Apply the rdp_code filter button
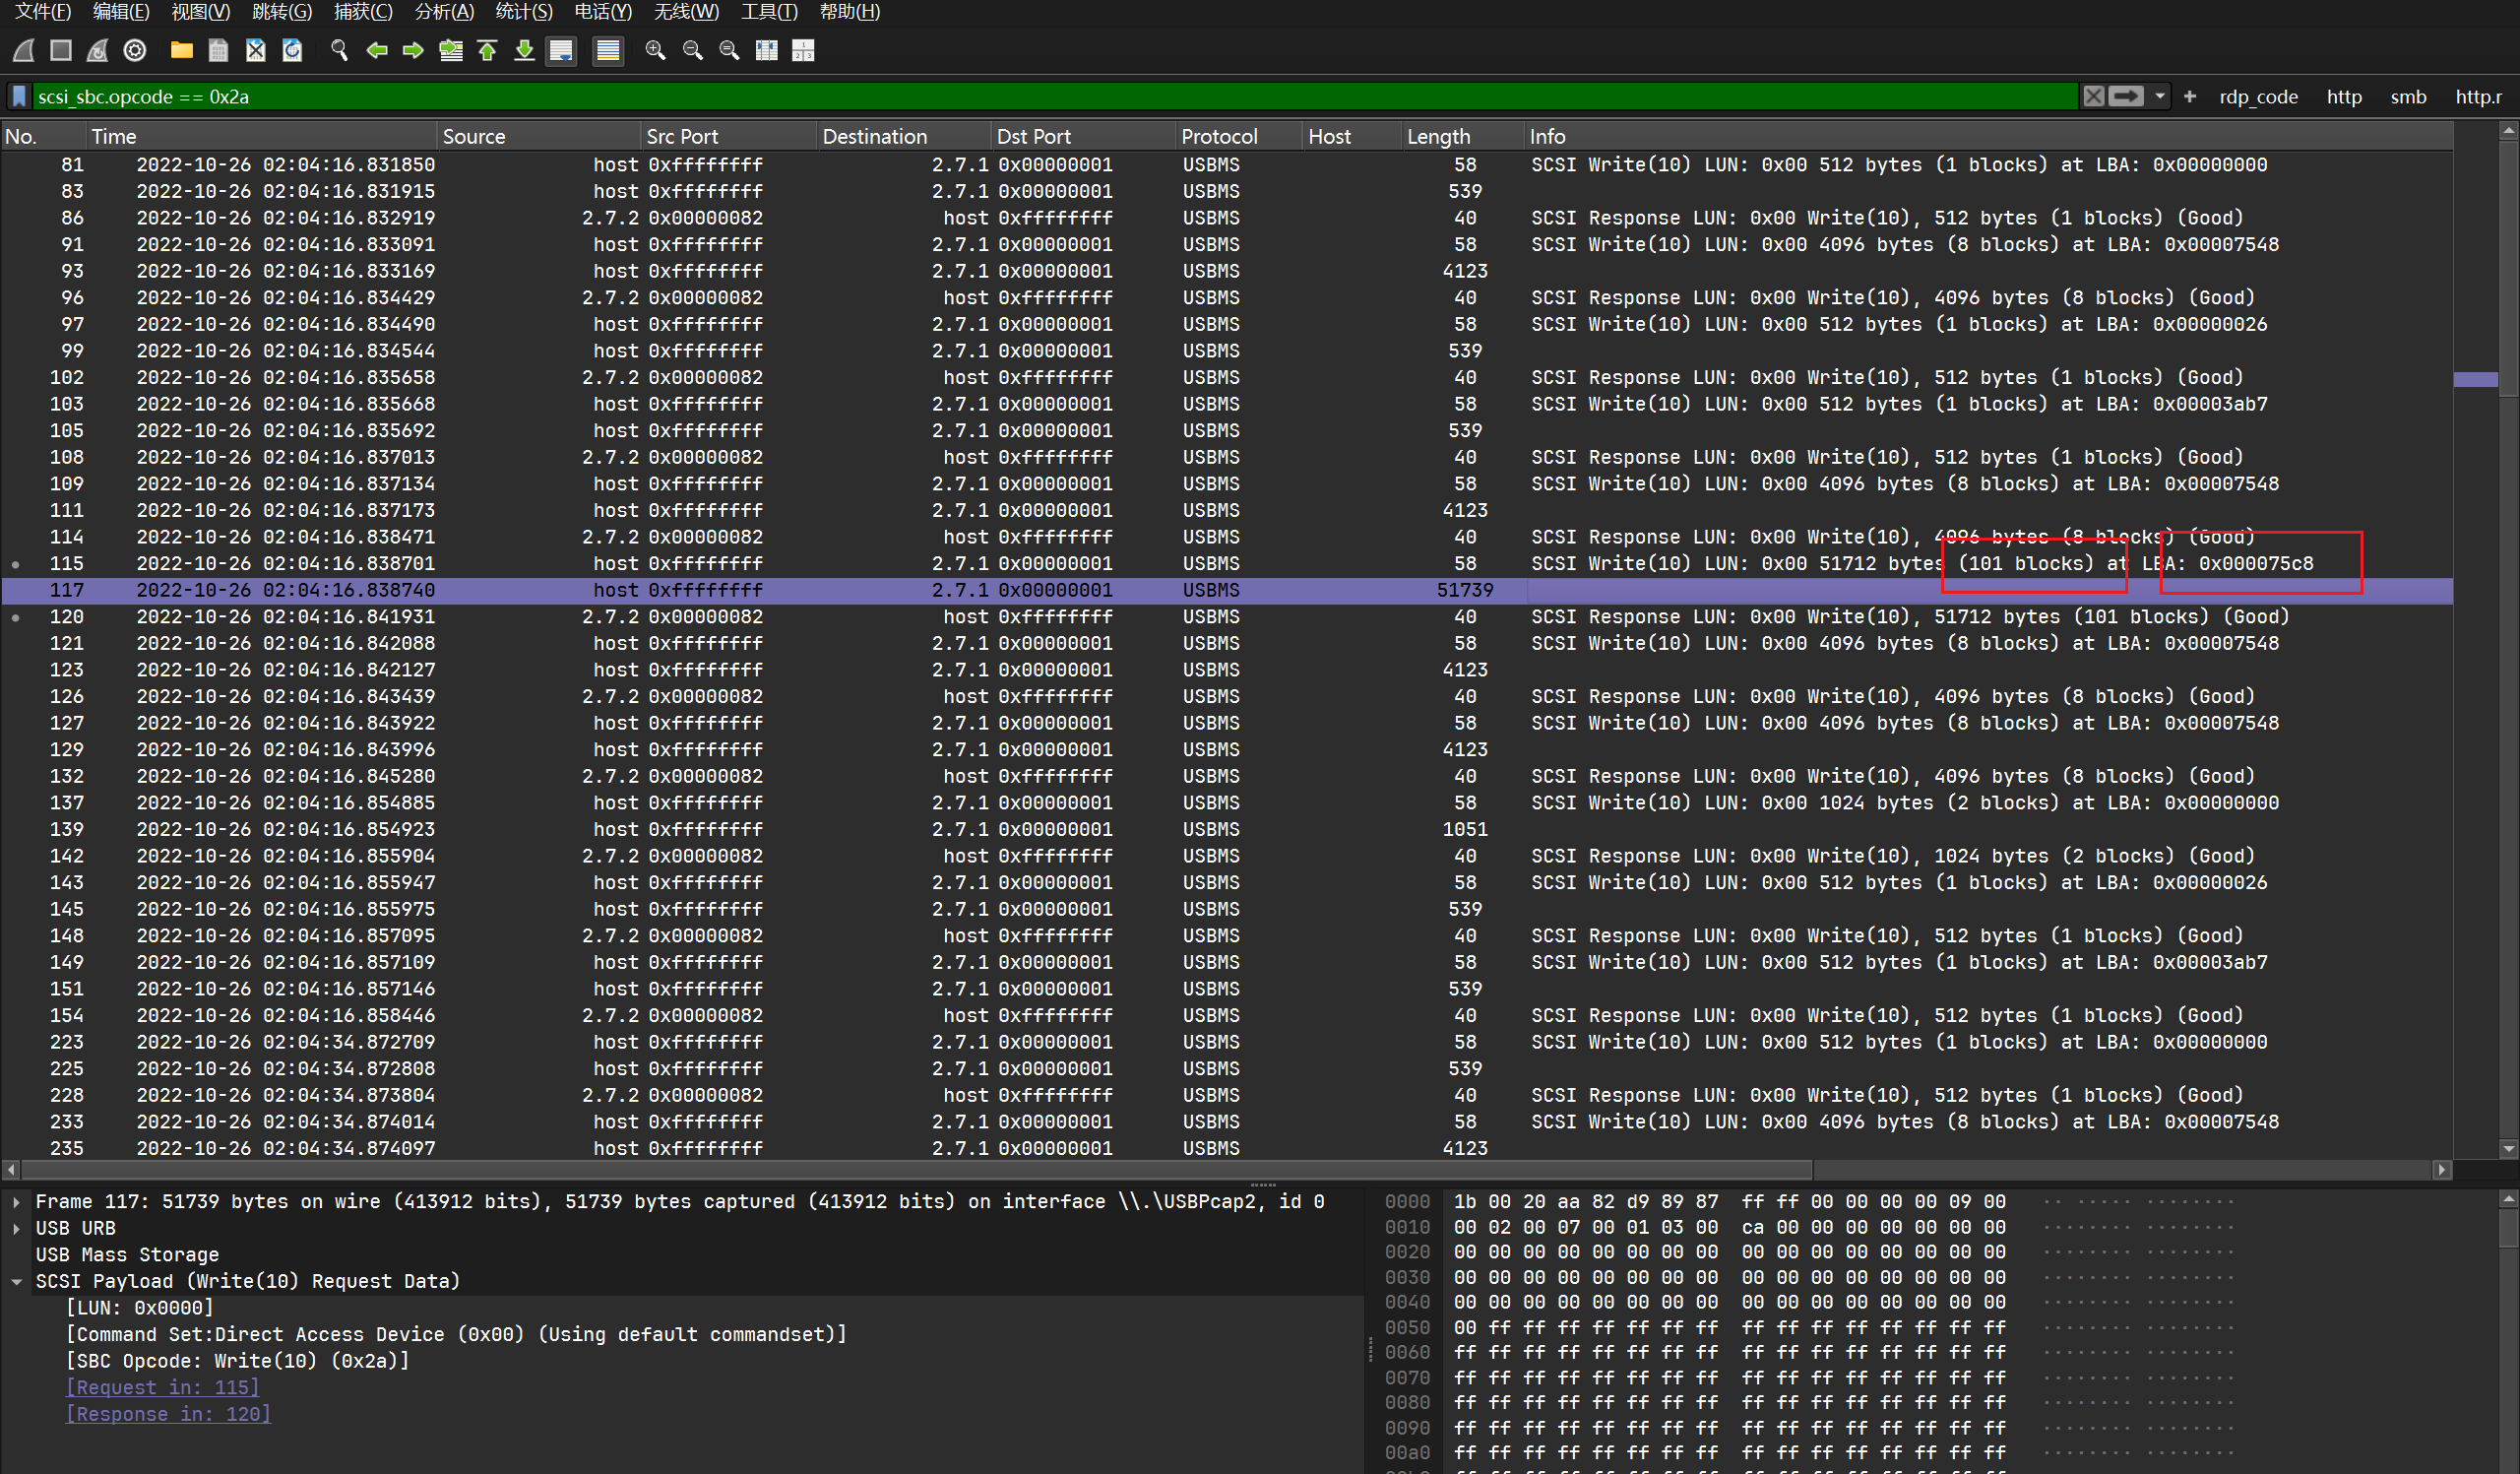Screen dimensions: 2520x1474 (2258, 97)
